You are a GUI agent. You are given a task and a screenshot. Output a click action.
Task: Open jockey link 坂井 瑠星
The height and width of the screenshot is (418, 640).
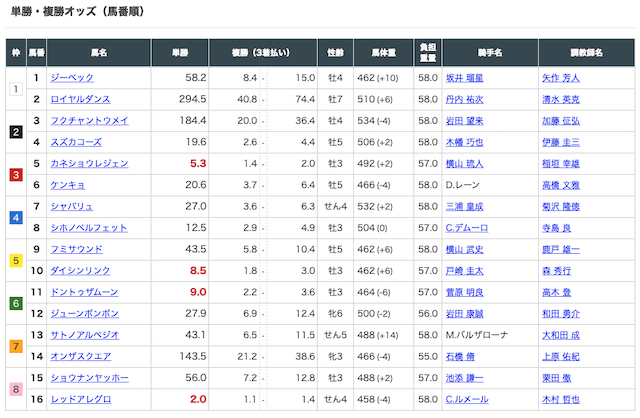coord(464,78)
